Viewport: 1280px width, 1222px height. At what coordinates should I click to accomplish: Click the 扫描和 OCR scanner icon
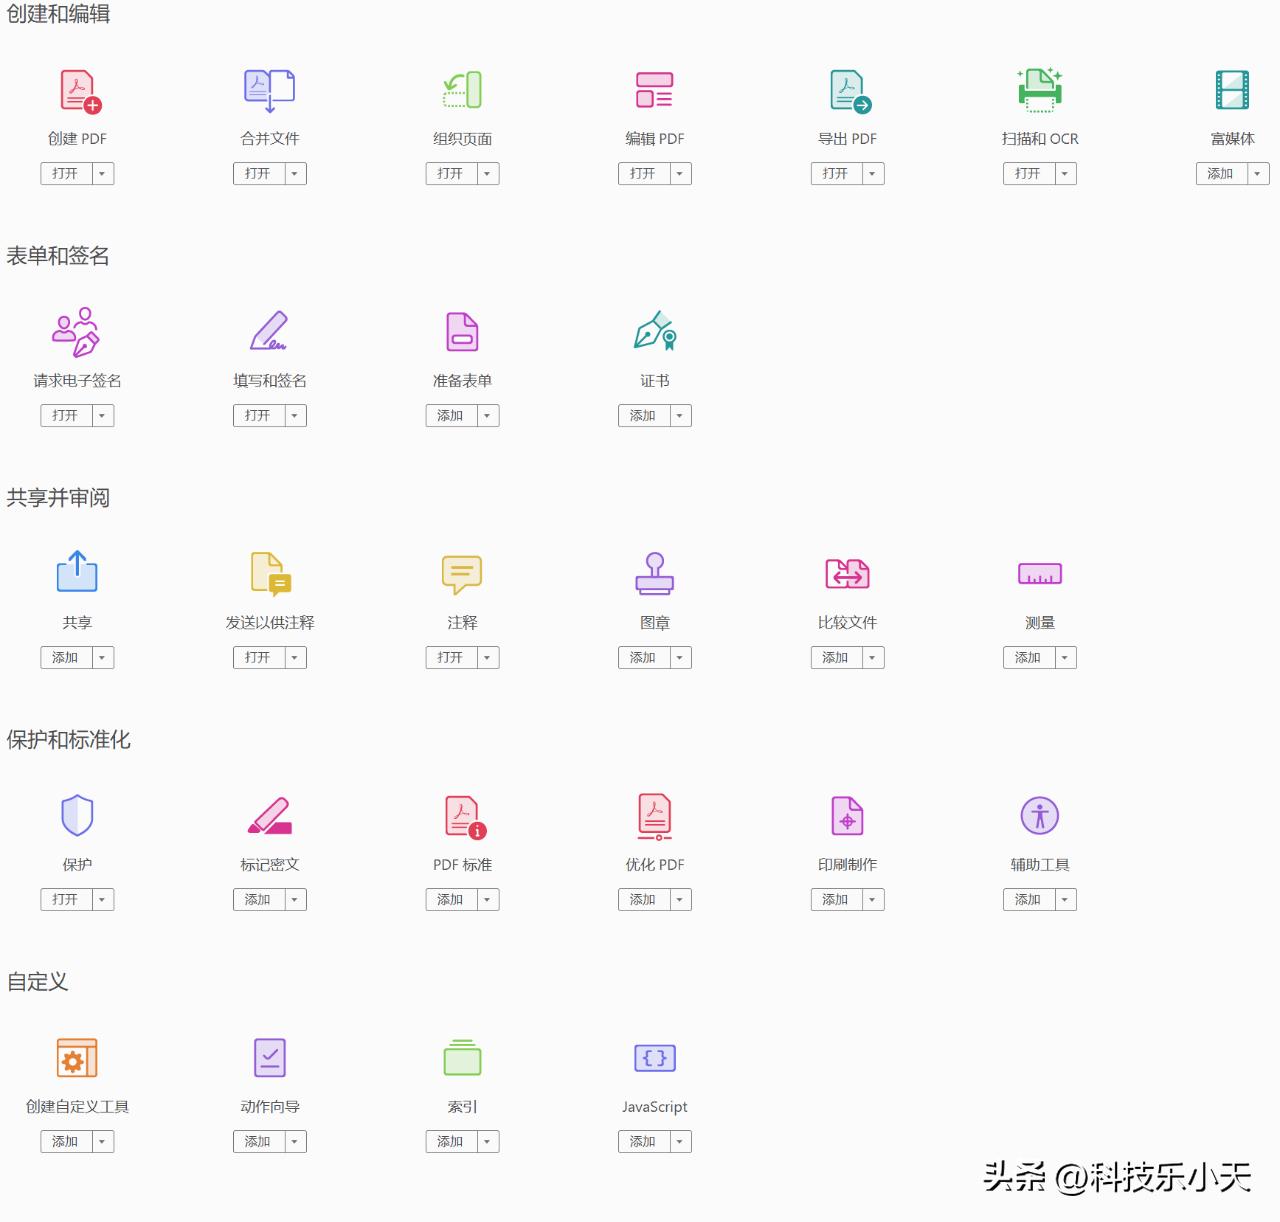click(1039, 90)
